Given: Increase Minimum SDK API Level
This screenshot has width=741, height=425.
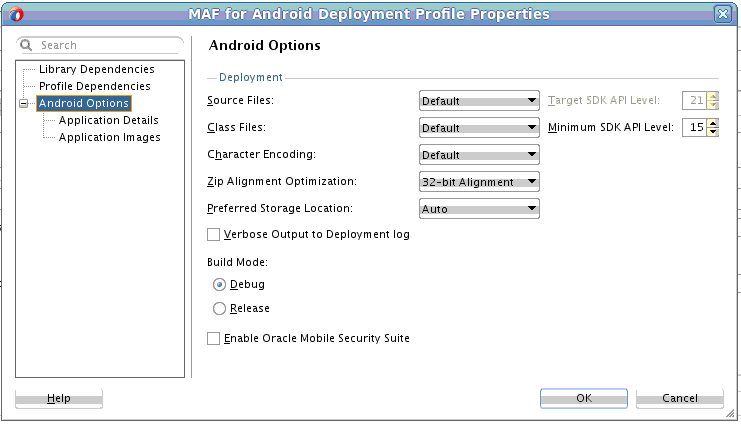Looking at the screenshot, I should [713, 123].
